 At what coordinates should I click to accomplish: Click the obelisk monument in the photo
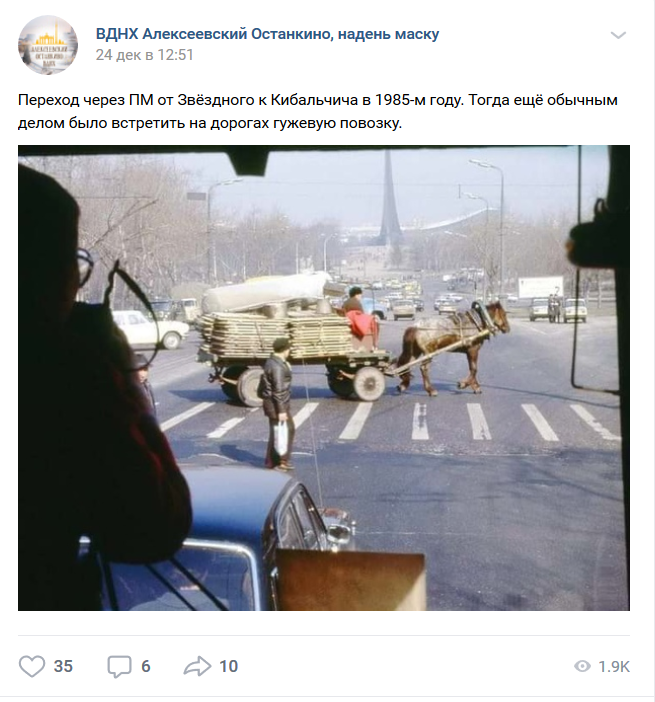tap(390, 200)
